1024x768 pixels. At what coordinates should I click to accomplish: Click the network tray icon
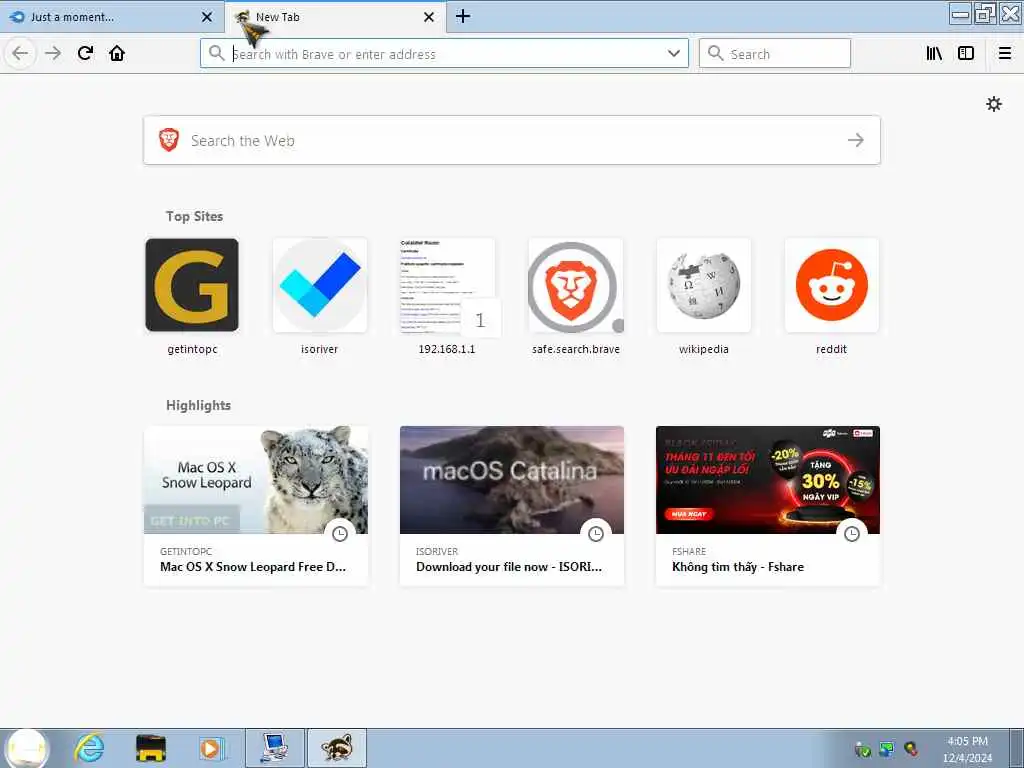click(887, 748)
